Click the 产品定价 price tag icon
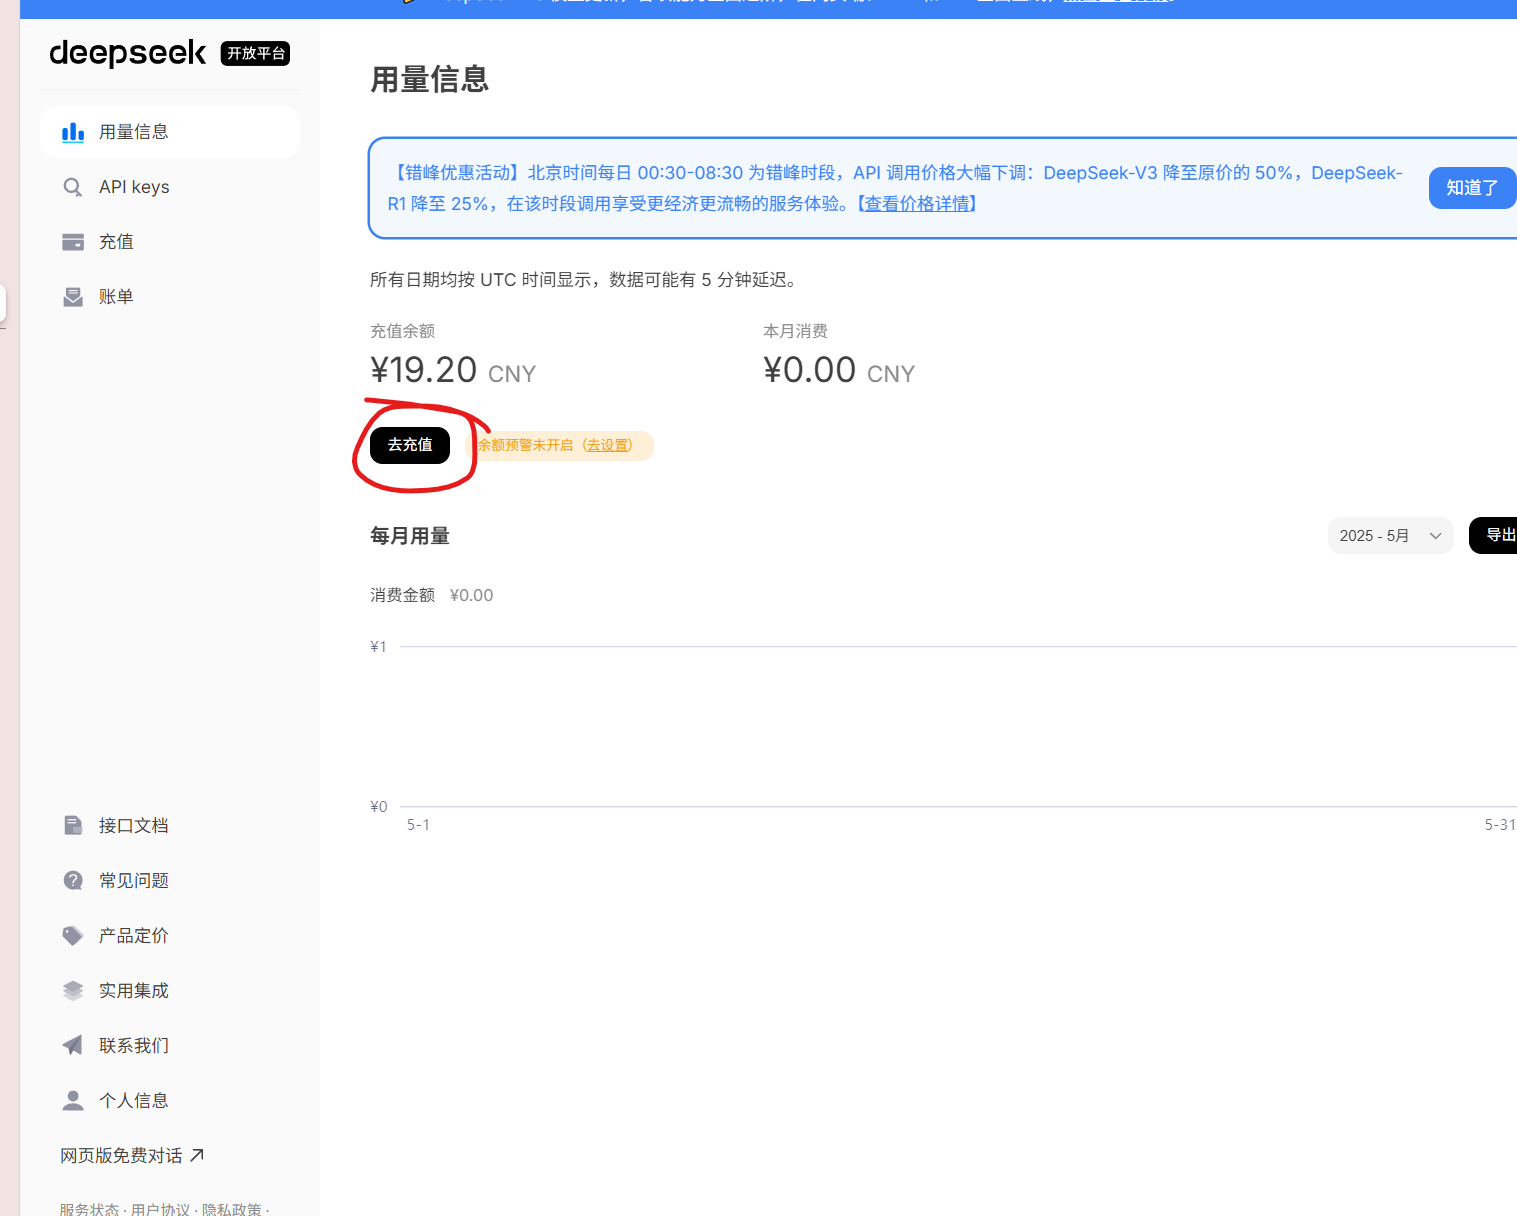Viewport: 1517px width, 1216px height. click(x=73, y=935)
